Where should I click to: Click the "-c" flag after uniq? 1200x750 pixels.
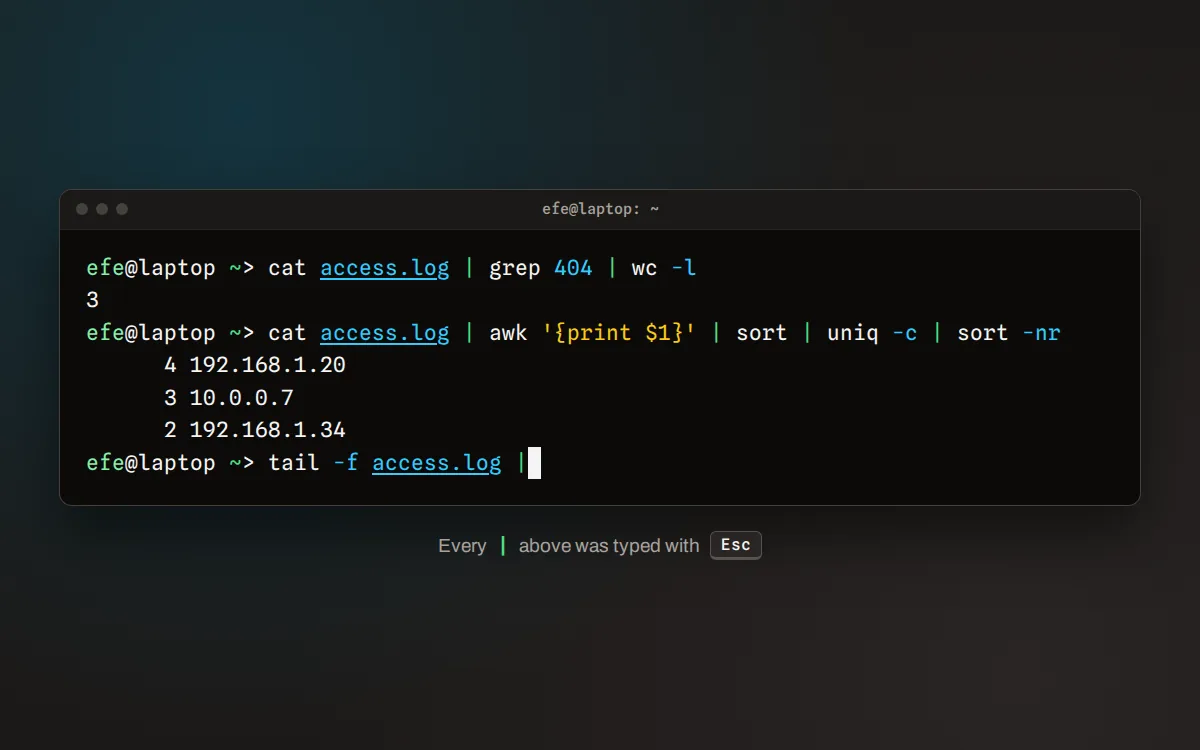(905, 333)
